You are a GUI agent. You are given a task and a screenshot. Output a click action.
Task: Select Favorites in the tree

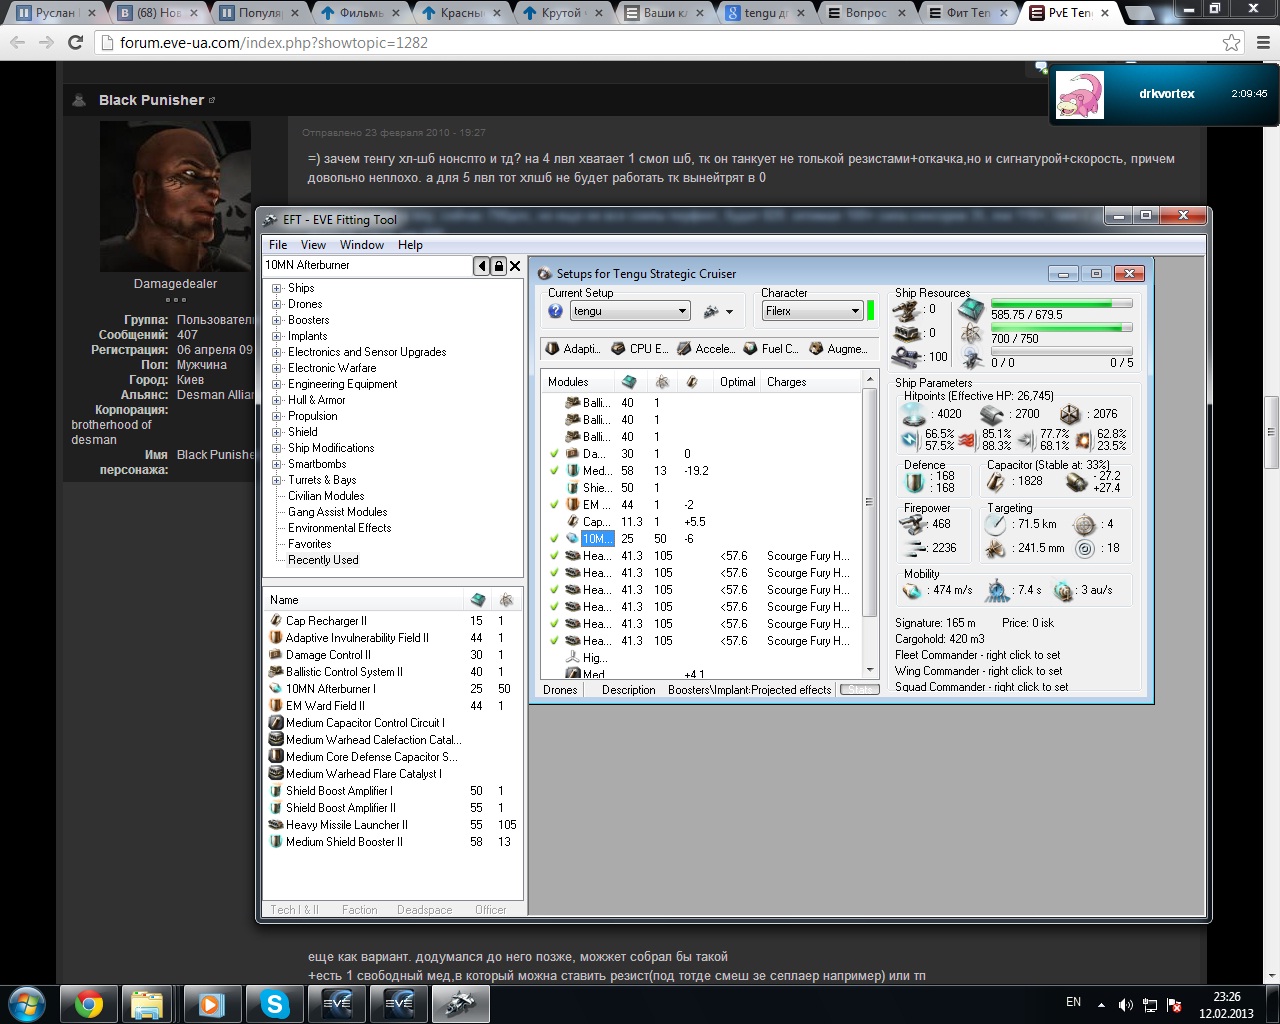(309, 544)
